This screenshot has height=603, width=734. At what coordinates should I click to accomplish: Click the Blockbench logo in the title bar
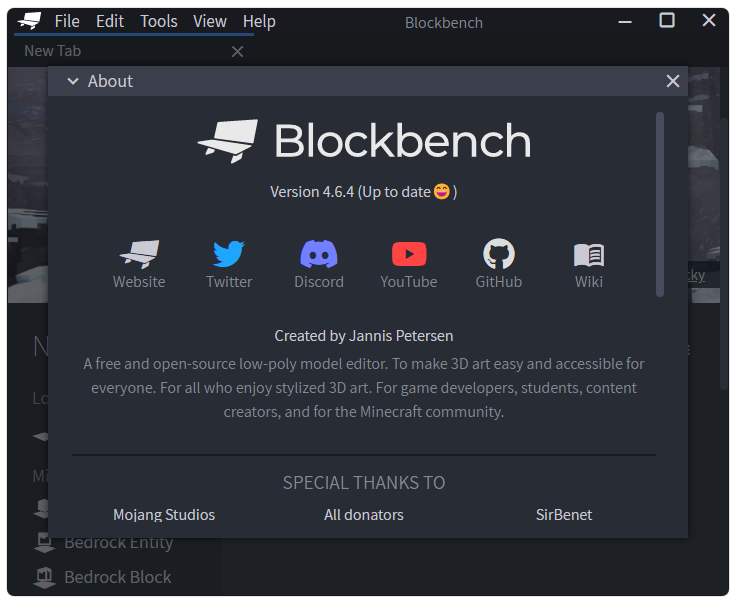[29, 21]
